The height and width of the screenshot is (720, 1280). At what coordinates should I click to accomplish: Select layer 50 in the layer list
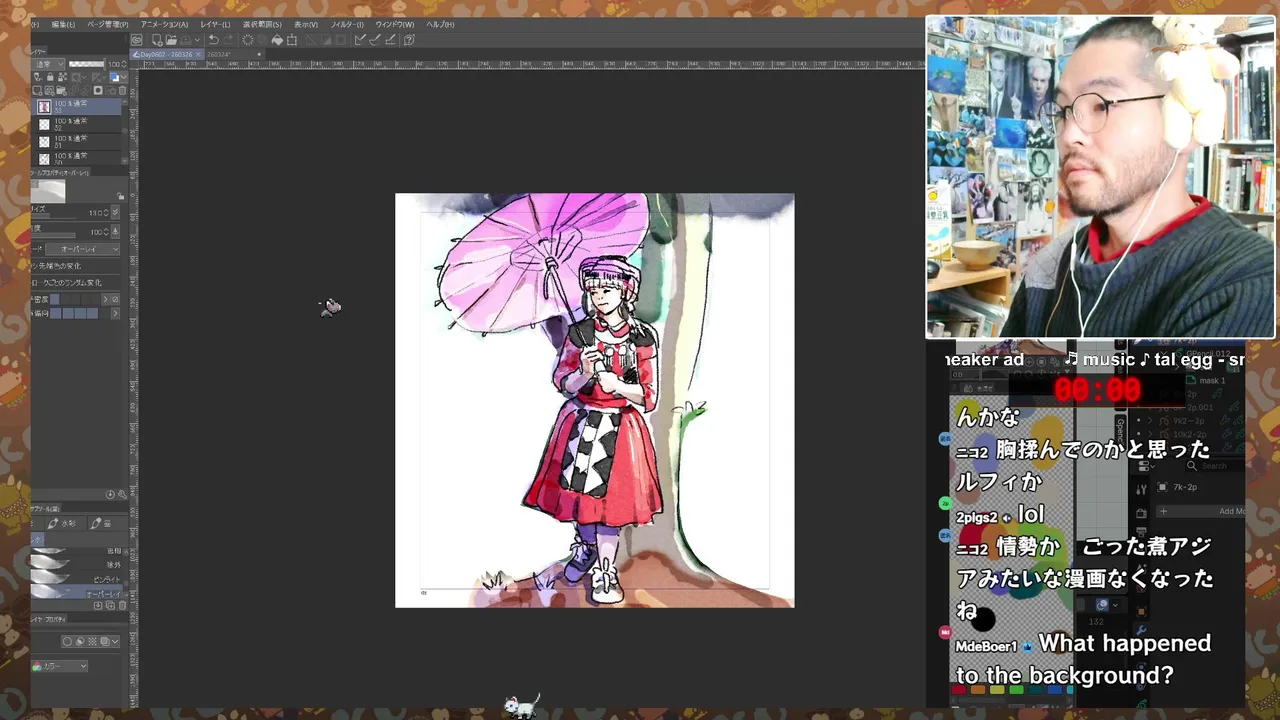[77, 159]
